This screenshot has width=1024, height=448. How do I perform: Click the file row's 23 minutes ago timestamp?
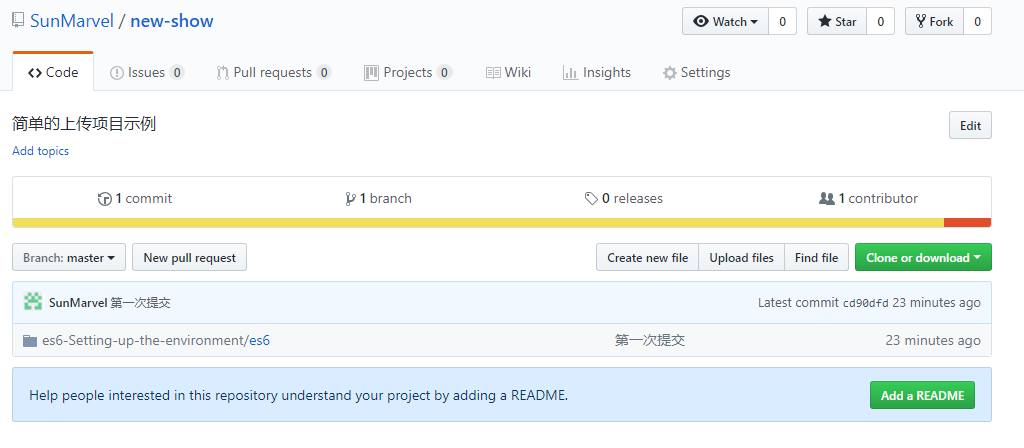933,340
